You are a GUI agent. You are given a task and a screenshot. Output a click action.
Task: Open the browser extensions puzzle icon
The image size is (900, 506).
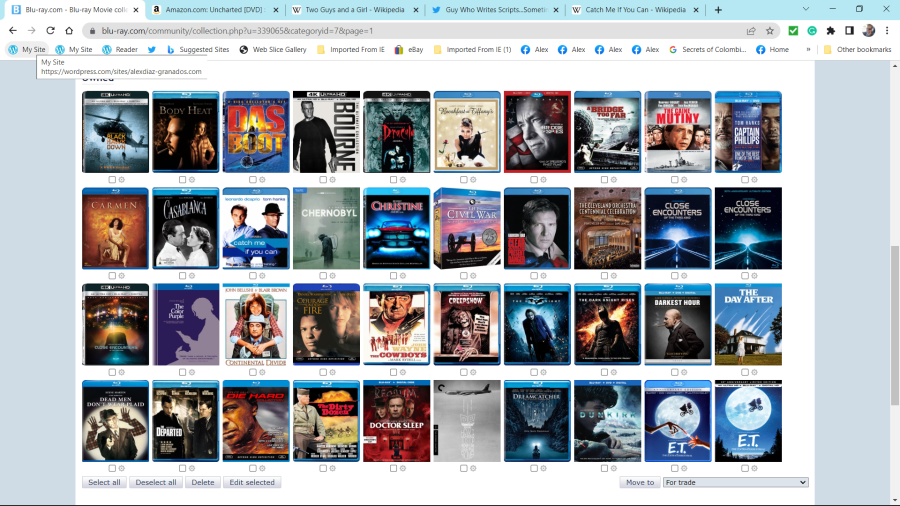click(x=830, y=31)
